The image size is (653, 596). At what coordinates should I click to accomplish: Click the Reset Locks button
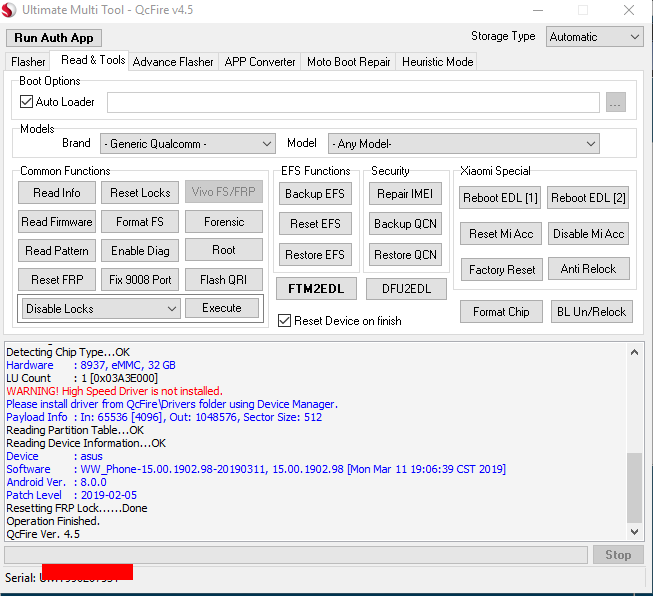click(140, 193)
